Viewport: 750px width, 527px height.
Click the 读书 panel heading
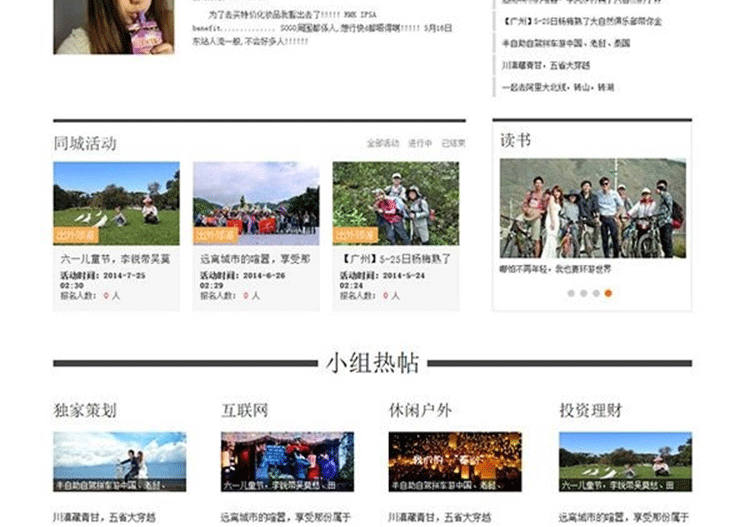(x=516, y=141)
